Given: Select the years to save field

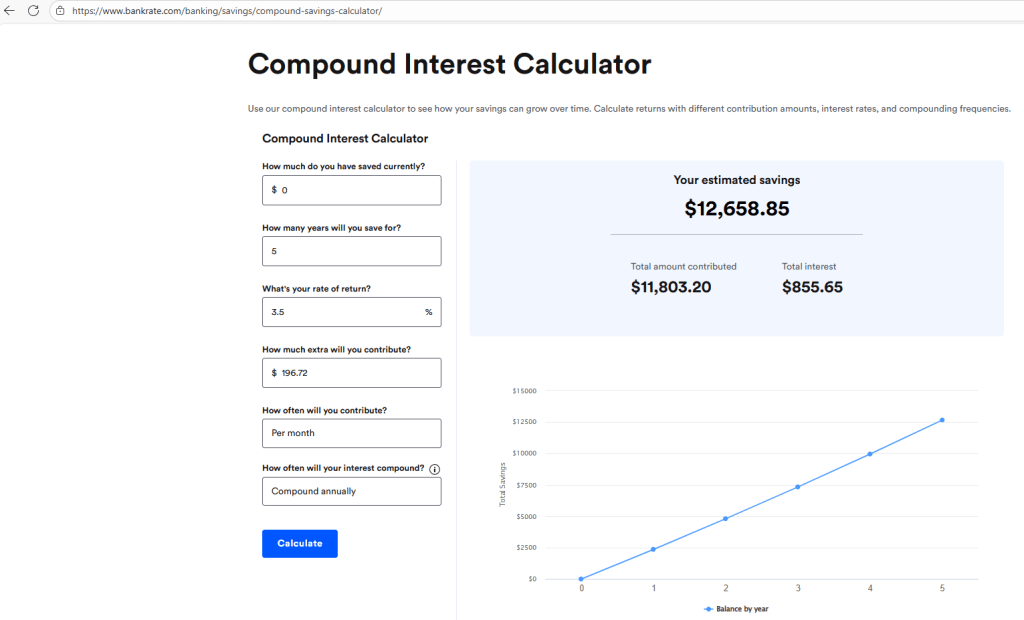Looking at the screenshot, I should coord(351,251).
